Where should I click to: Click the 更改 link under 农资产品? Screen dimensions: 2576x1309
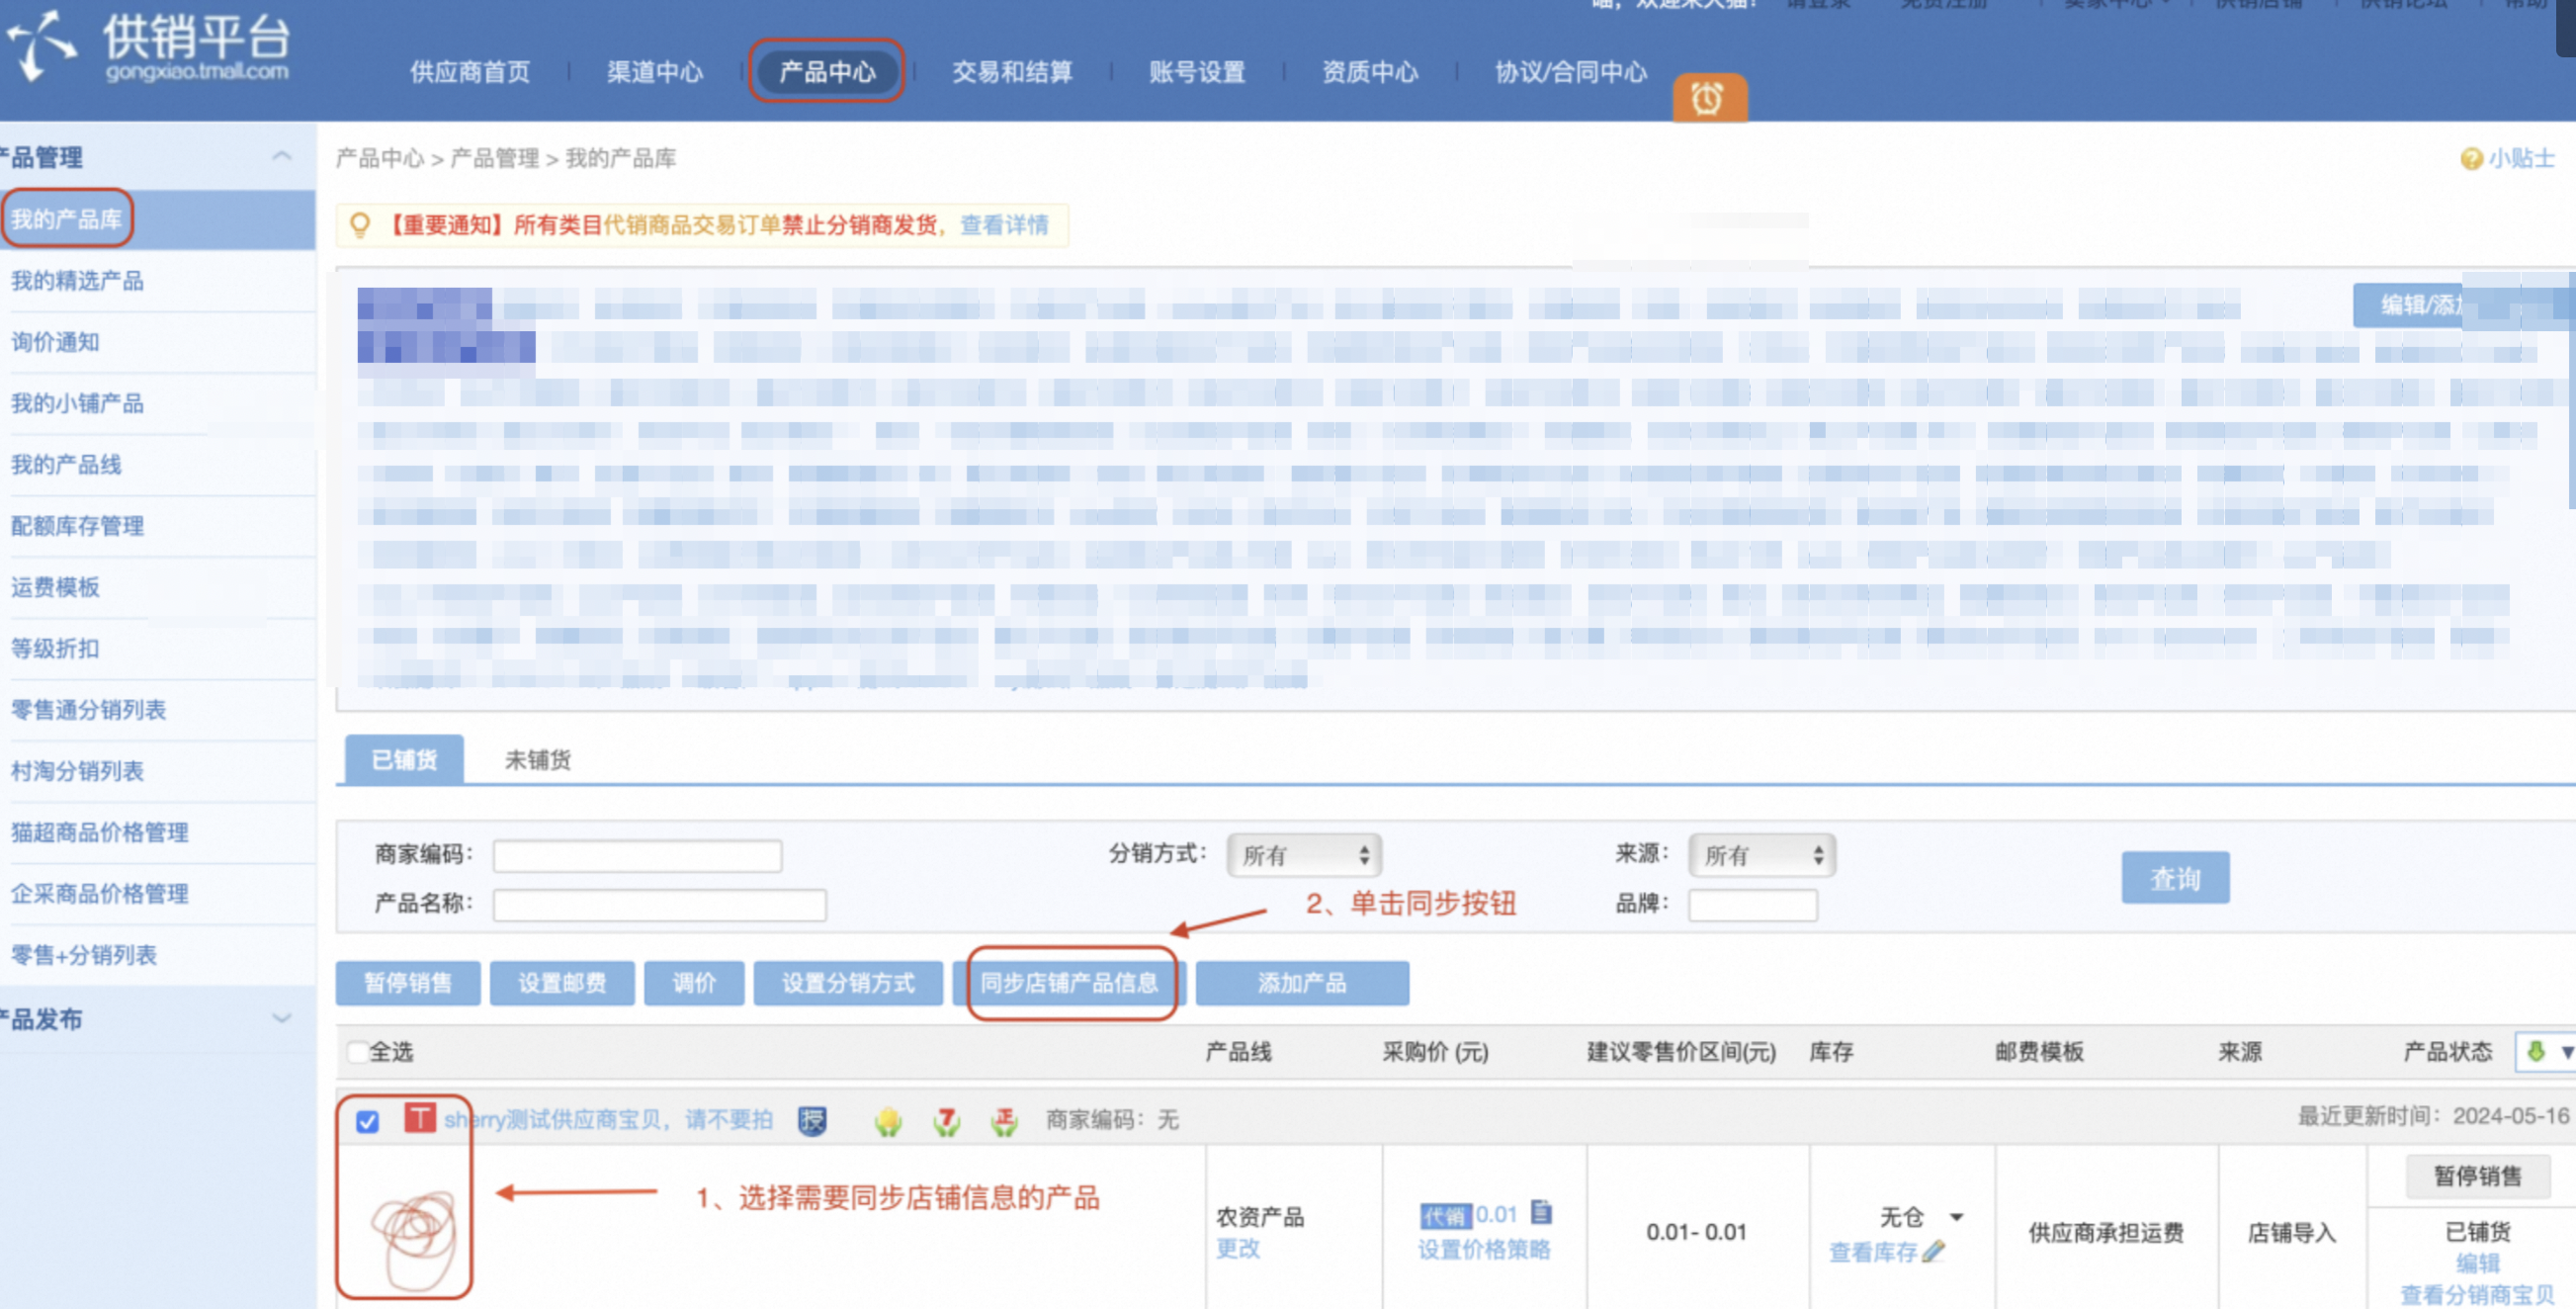coord(1238,1249)
